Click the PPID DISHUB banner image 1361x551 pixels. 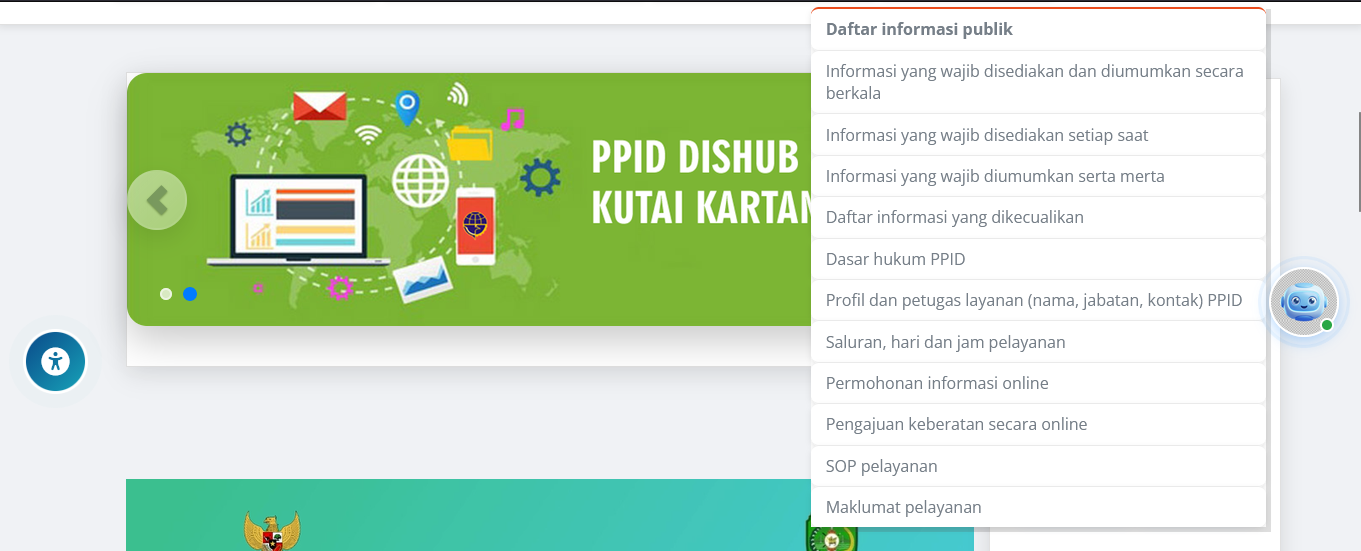click(x=469, y=199)
